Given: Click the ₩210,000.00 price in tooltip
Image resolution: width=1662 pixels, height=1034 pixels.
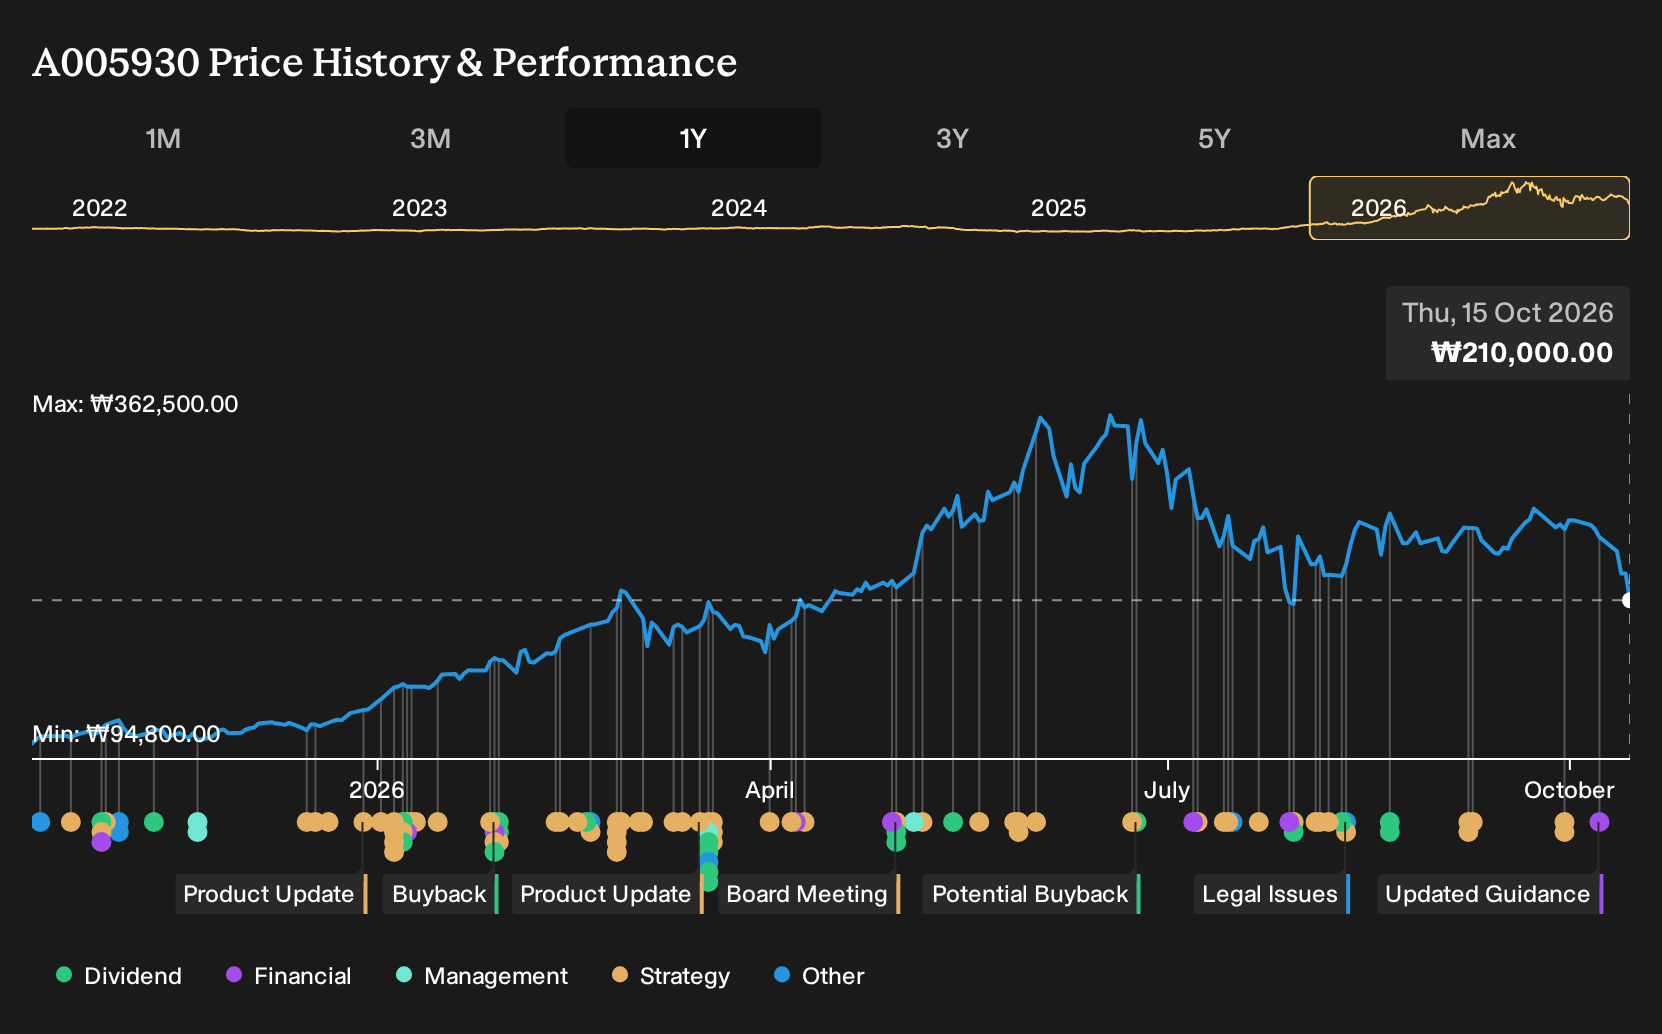Looking at the screenshot, I should click(1522, 352).
